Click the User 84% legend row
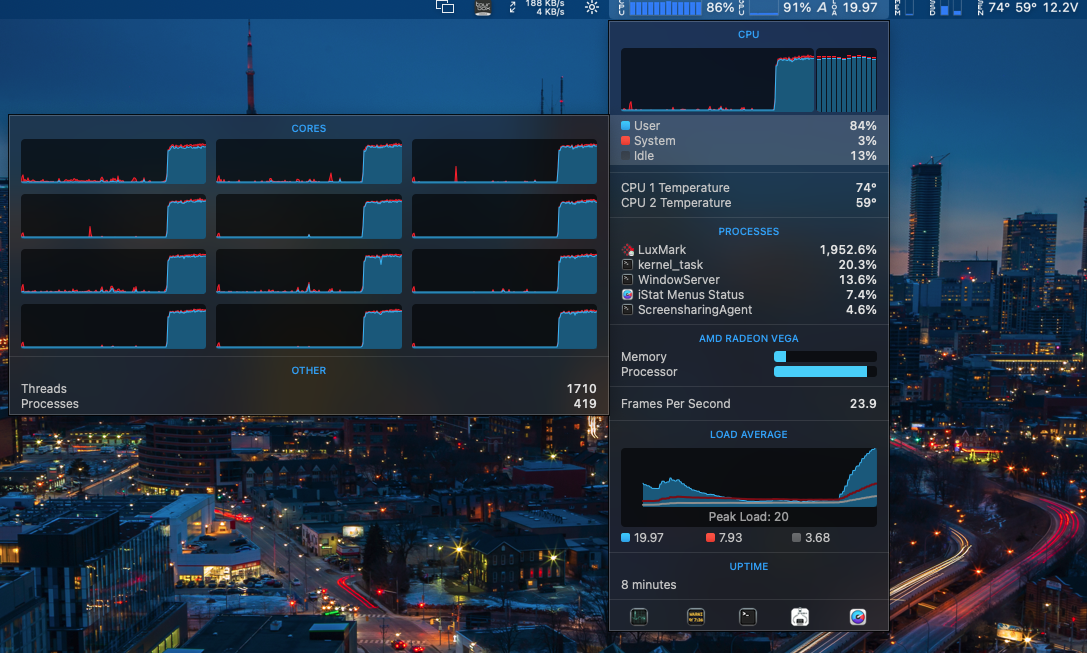This screenshot has height=653, width=1087. tap(749, 125)
